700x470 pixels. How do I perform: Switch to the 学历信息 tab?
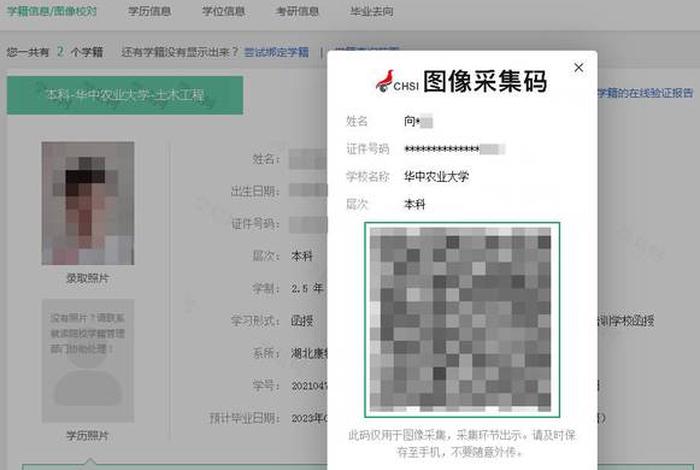[x=150, y=11]
